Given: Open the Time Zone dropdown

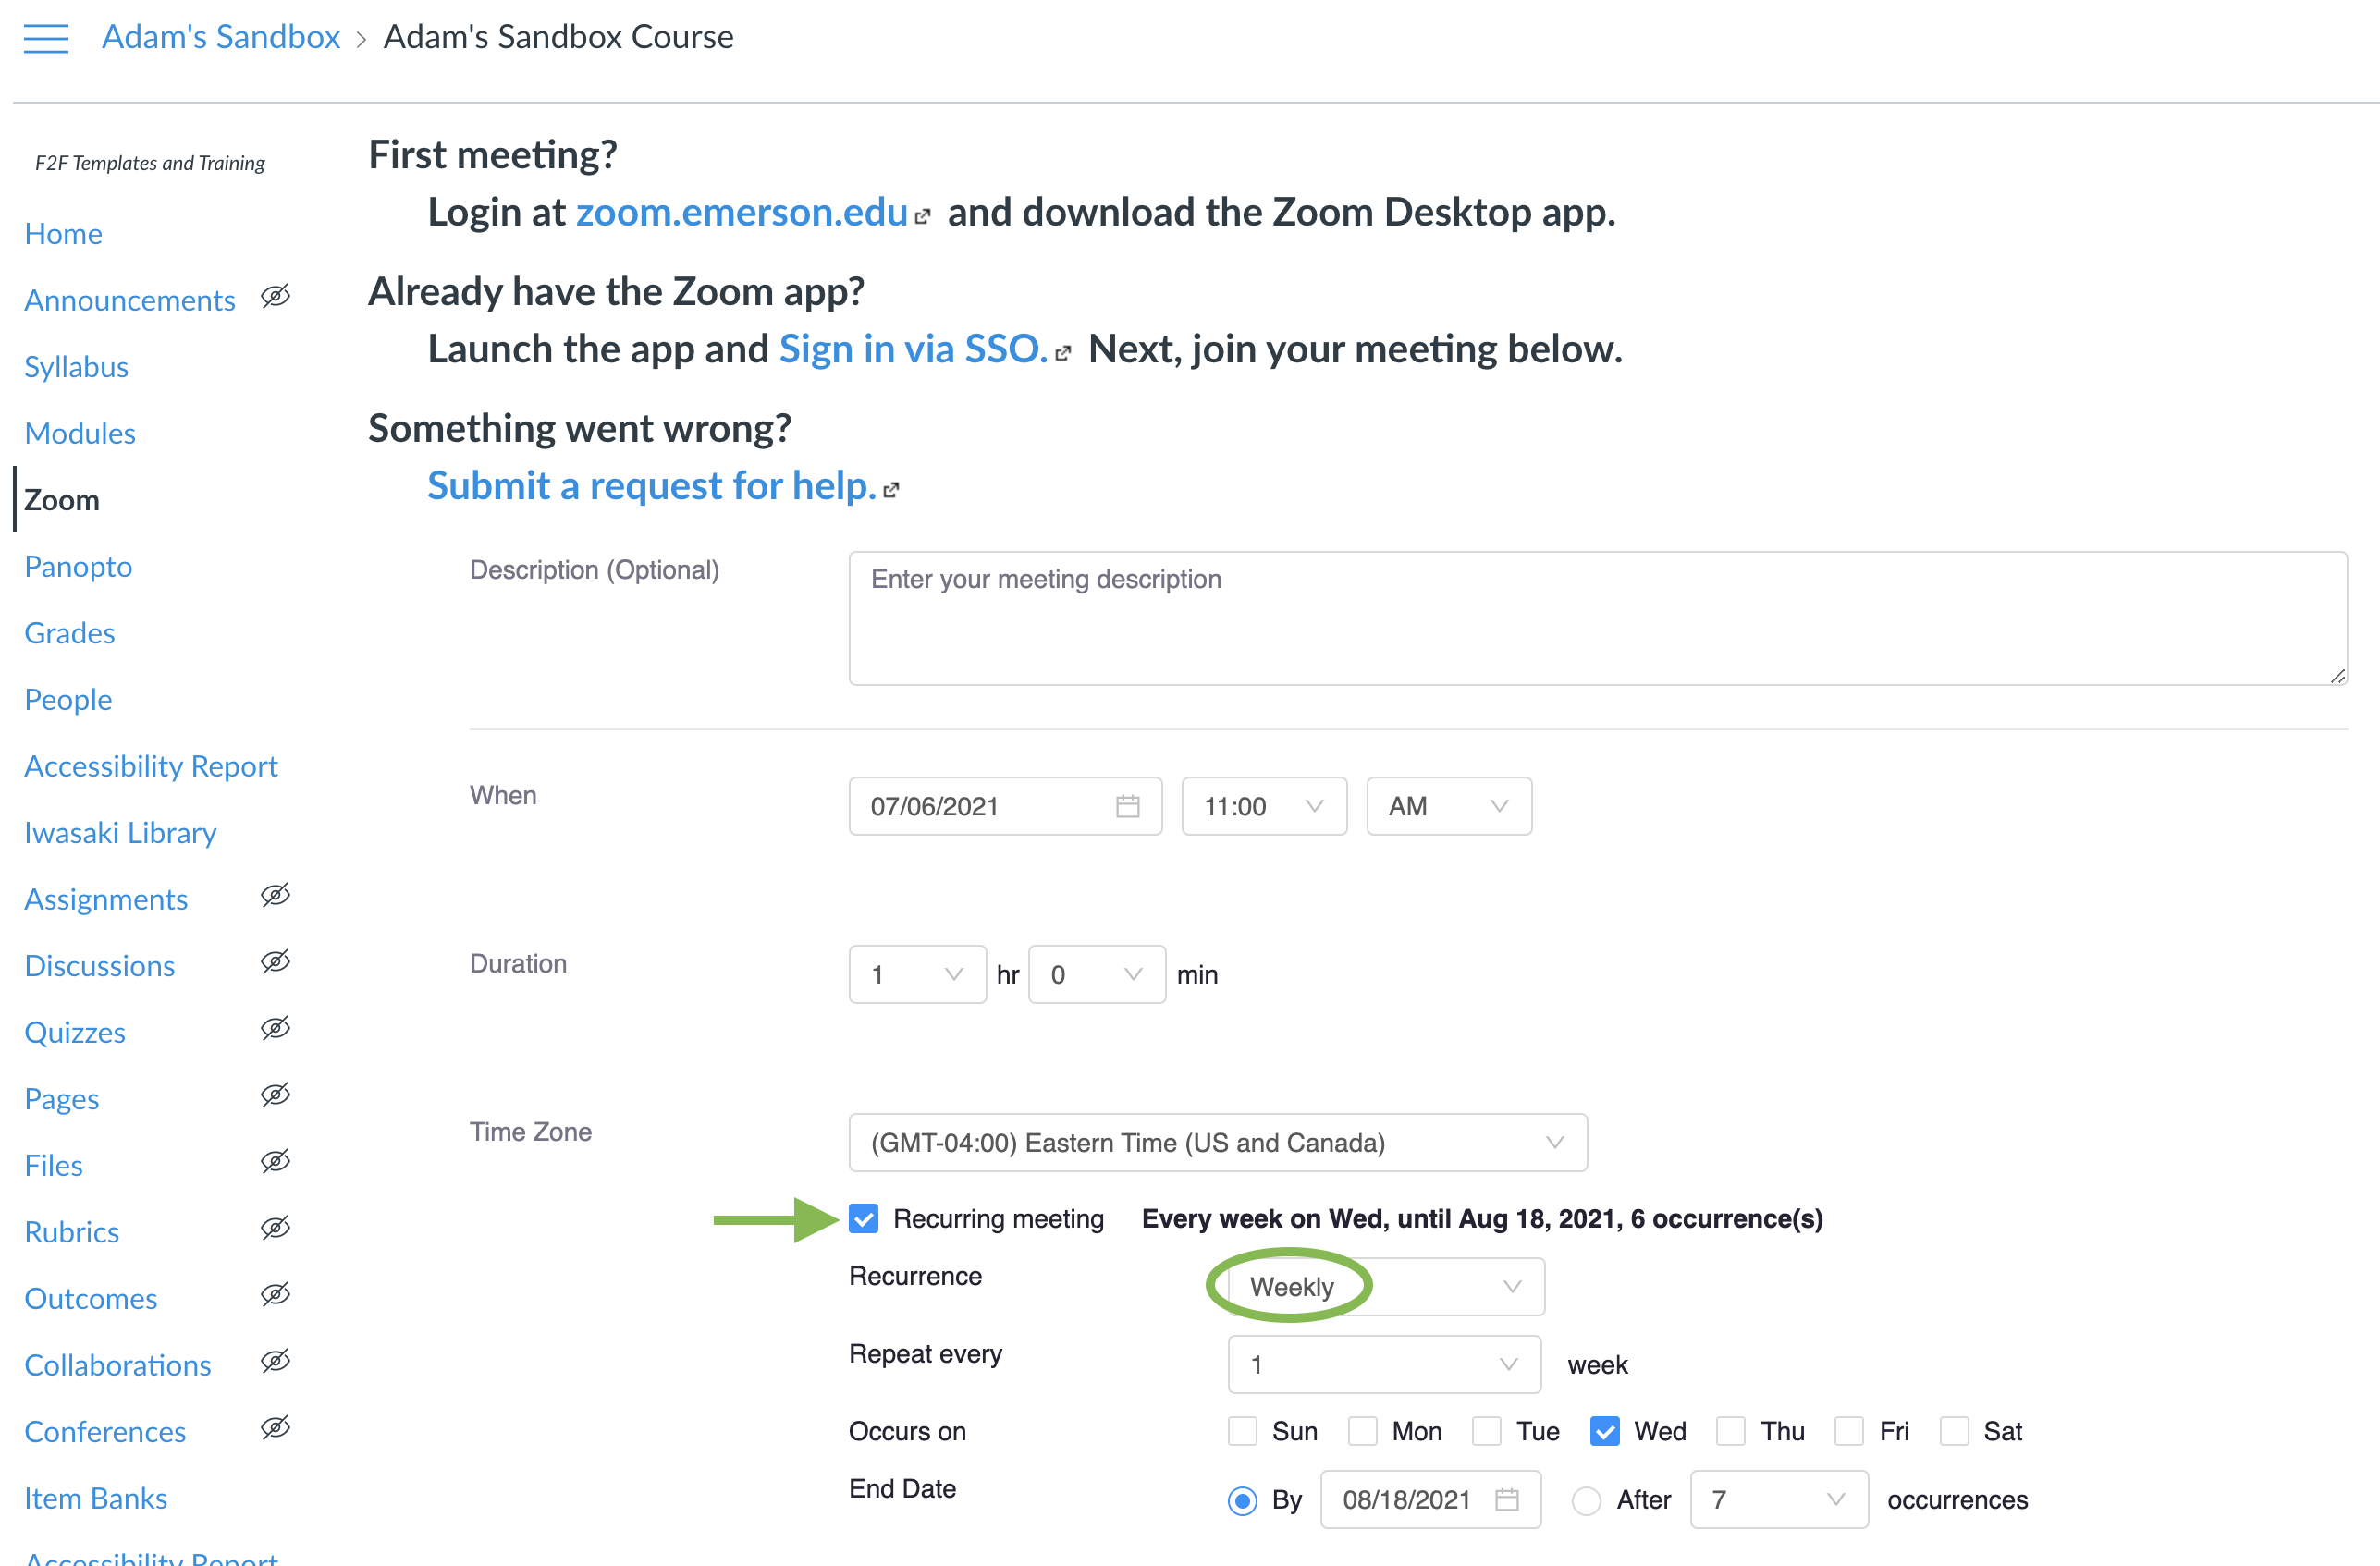Looking at the screenshot, I should coord(1216,1142).
